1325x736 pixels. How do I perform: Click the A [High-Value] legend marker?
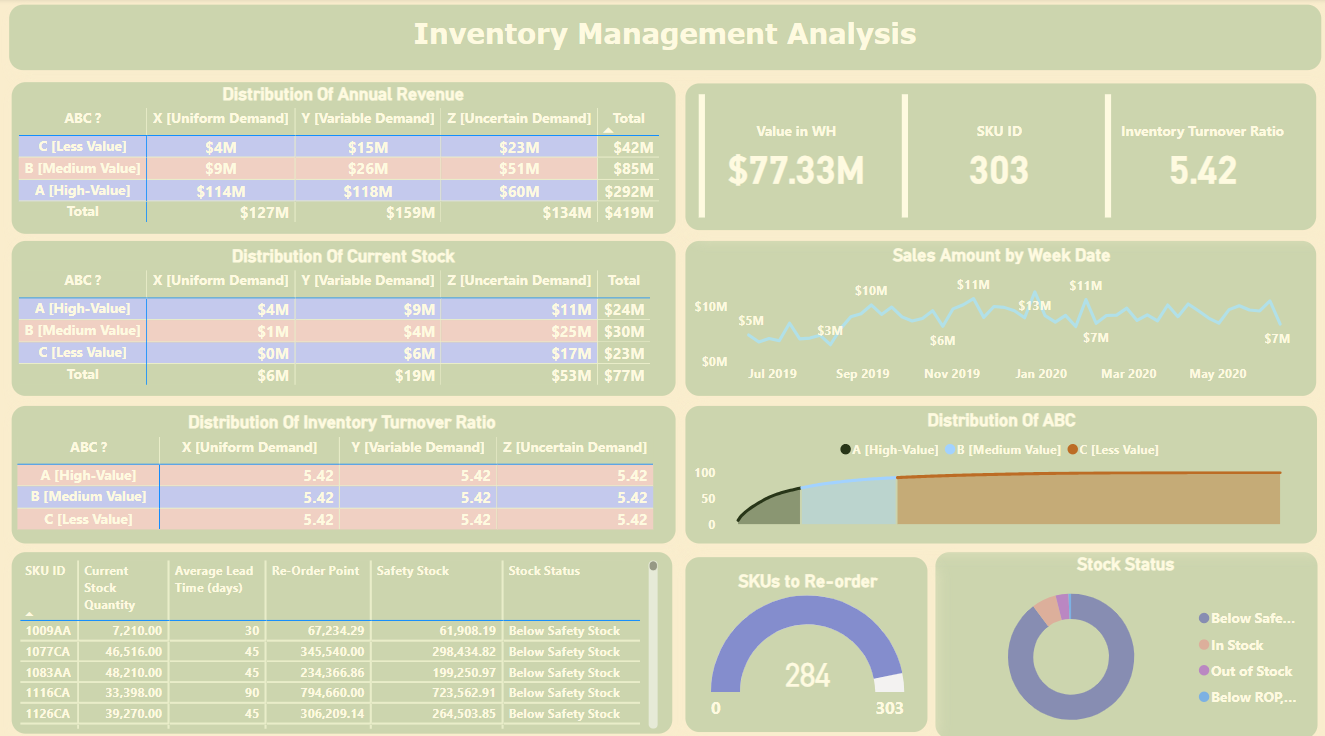tap(845, 450)
